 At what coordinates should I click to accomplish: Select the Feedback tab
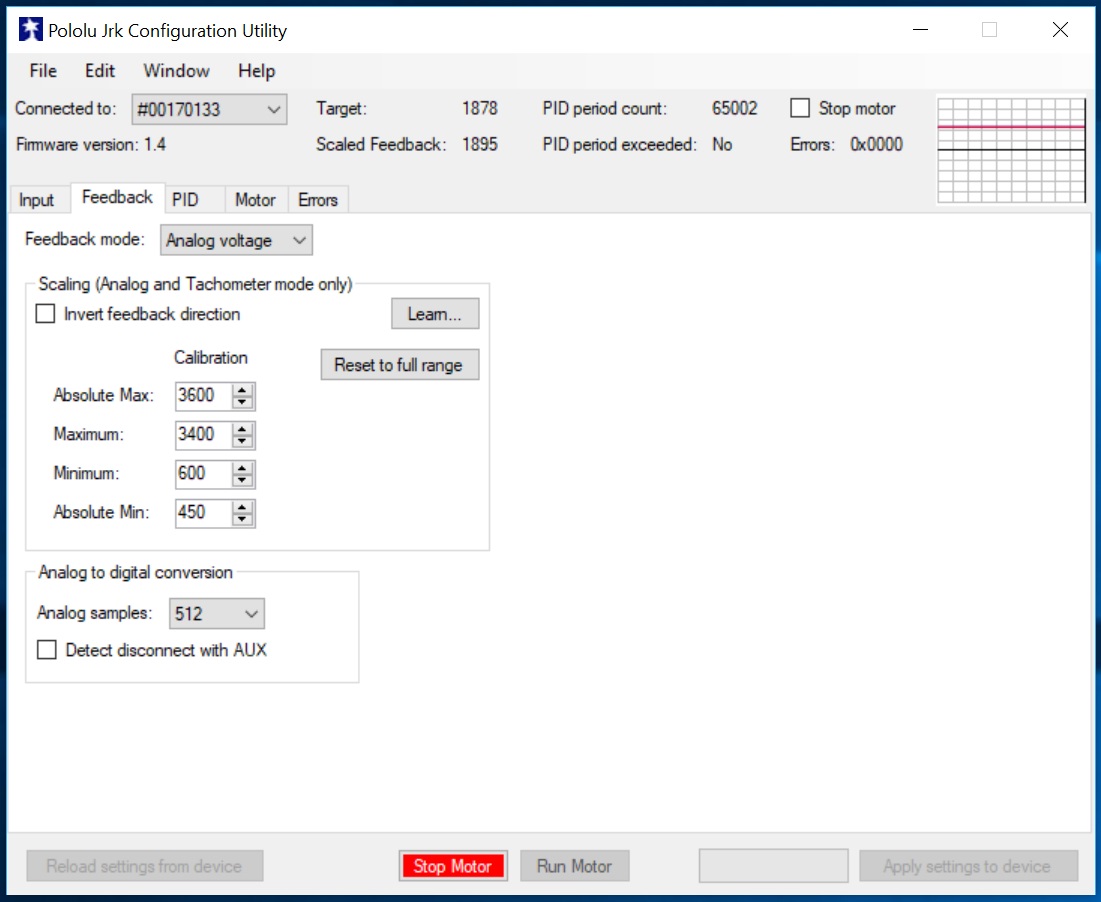pos(117,197)
